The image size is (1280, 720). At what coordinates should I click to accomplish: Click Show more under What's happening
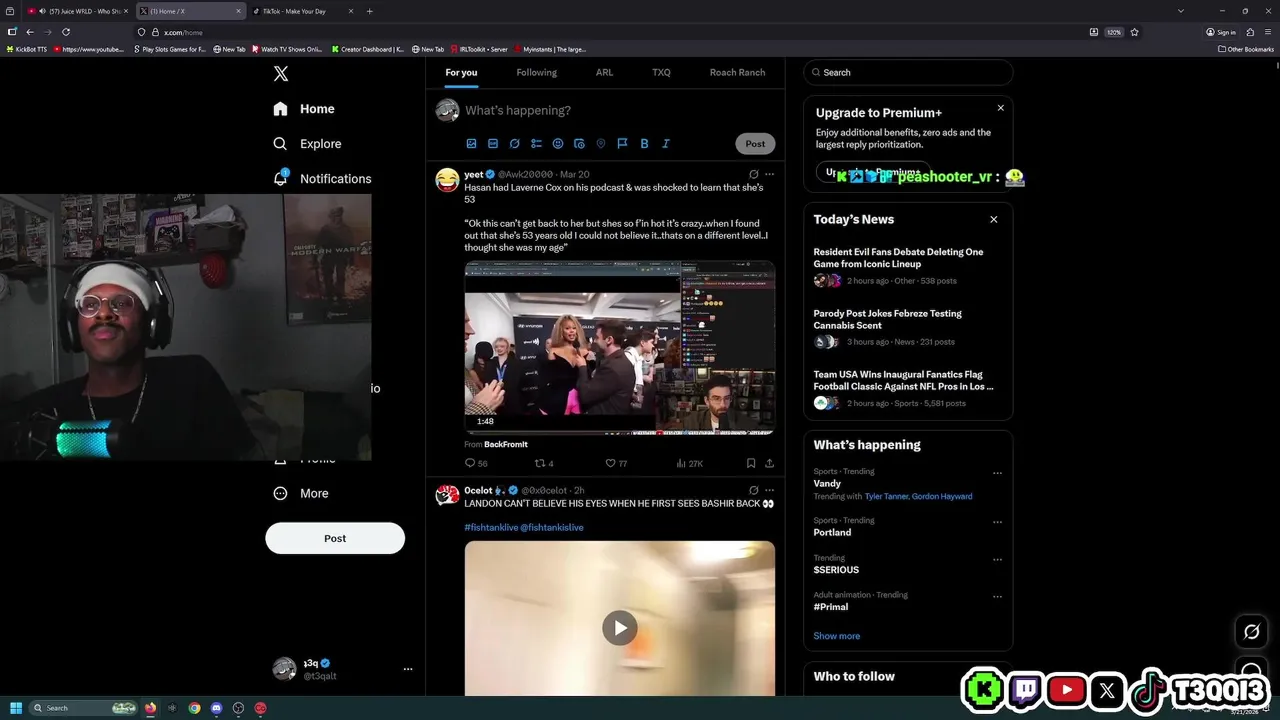coord(836,636)
